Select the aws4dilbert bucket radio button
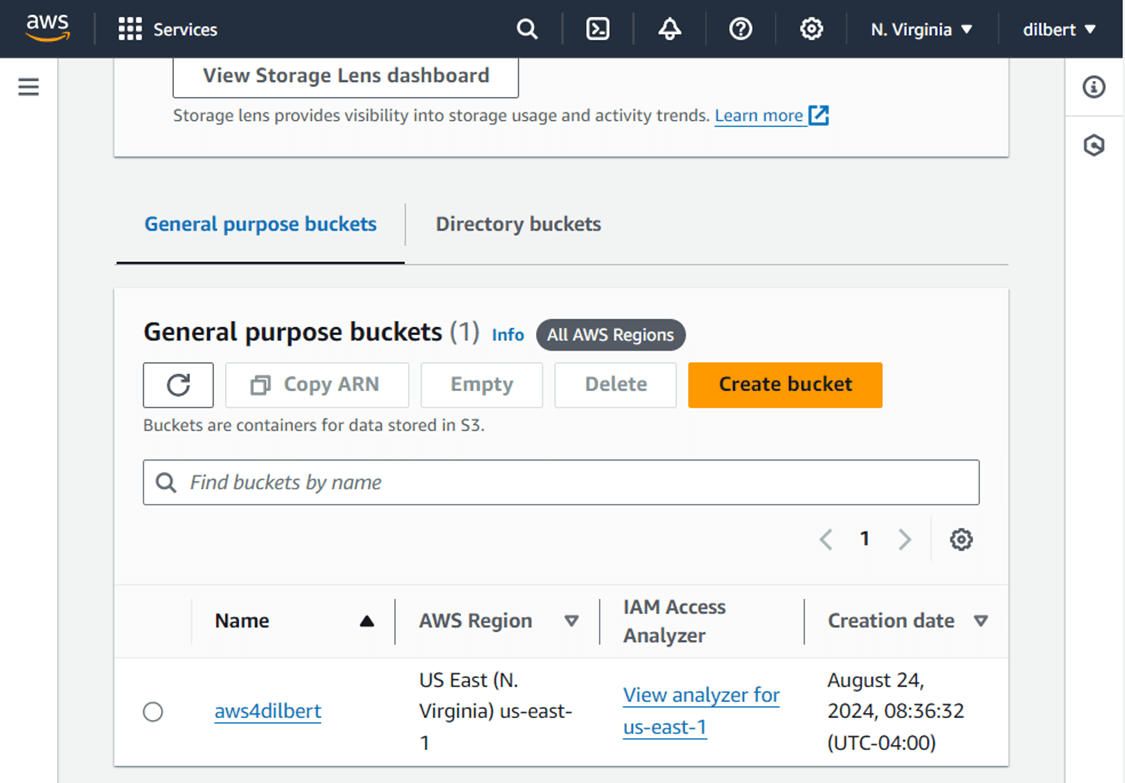This screenshot has height=783, width=1125. pyautogui.click(x=153, y=712)
